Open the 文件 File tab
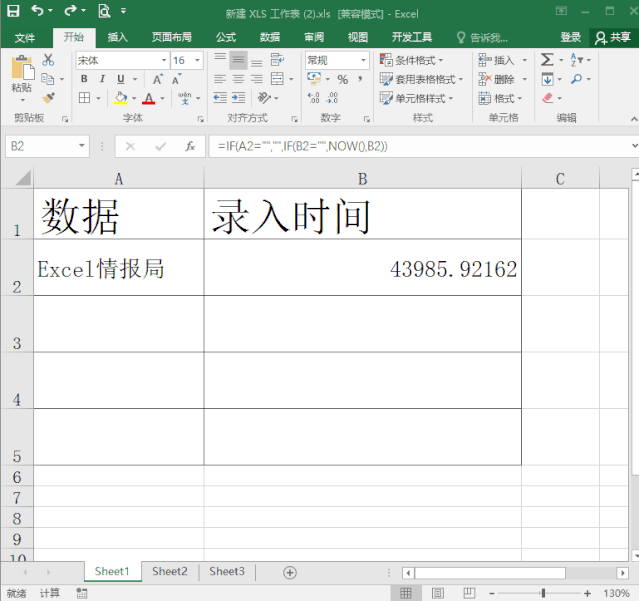 [24, 38]
